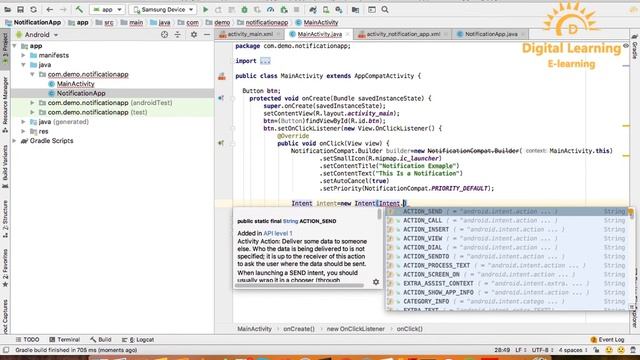Expand Gradle Scripts node

pyautogui.click(x=15, y=141)
